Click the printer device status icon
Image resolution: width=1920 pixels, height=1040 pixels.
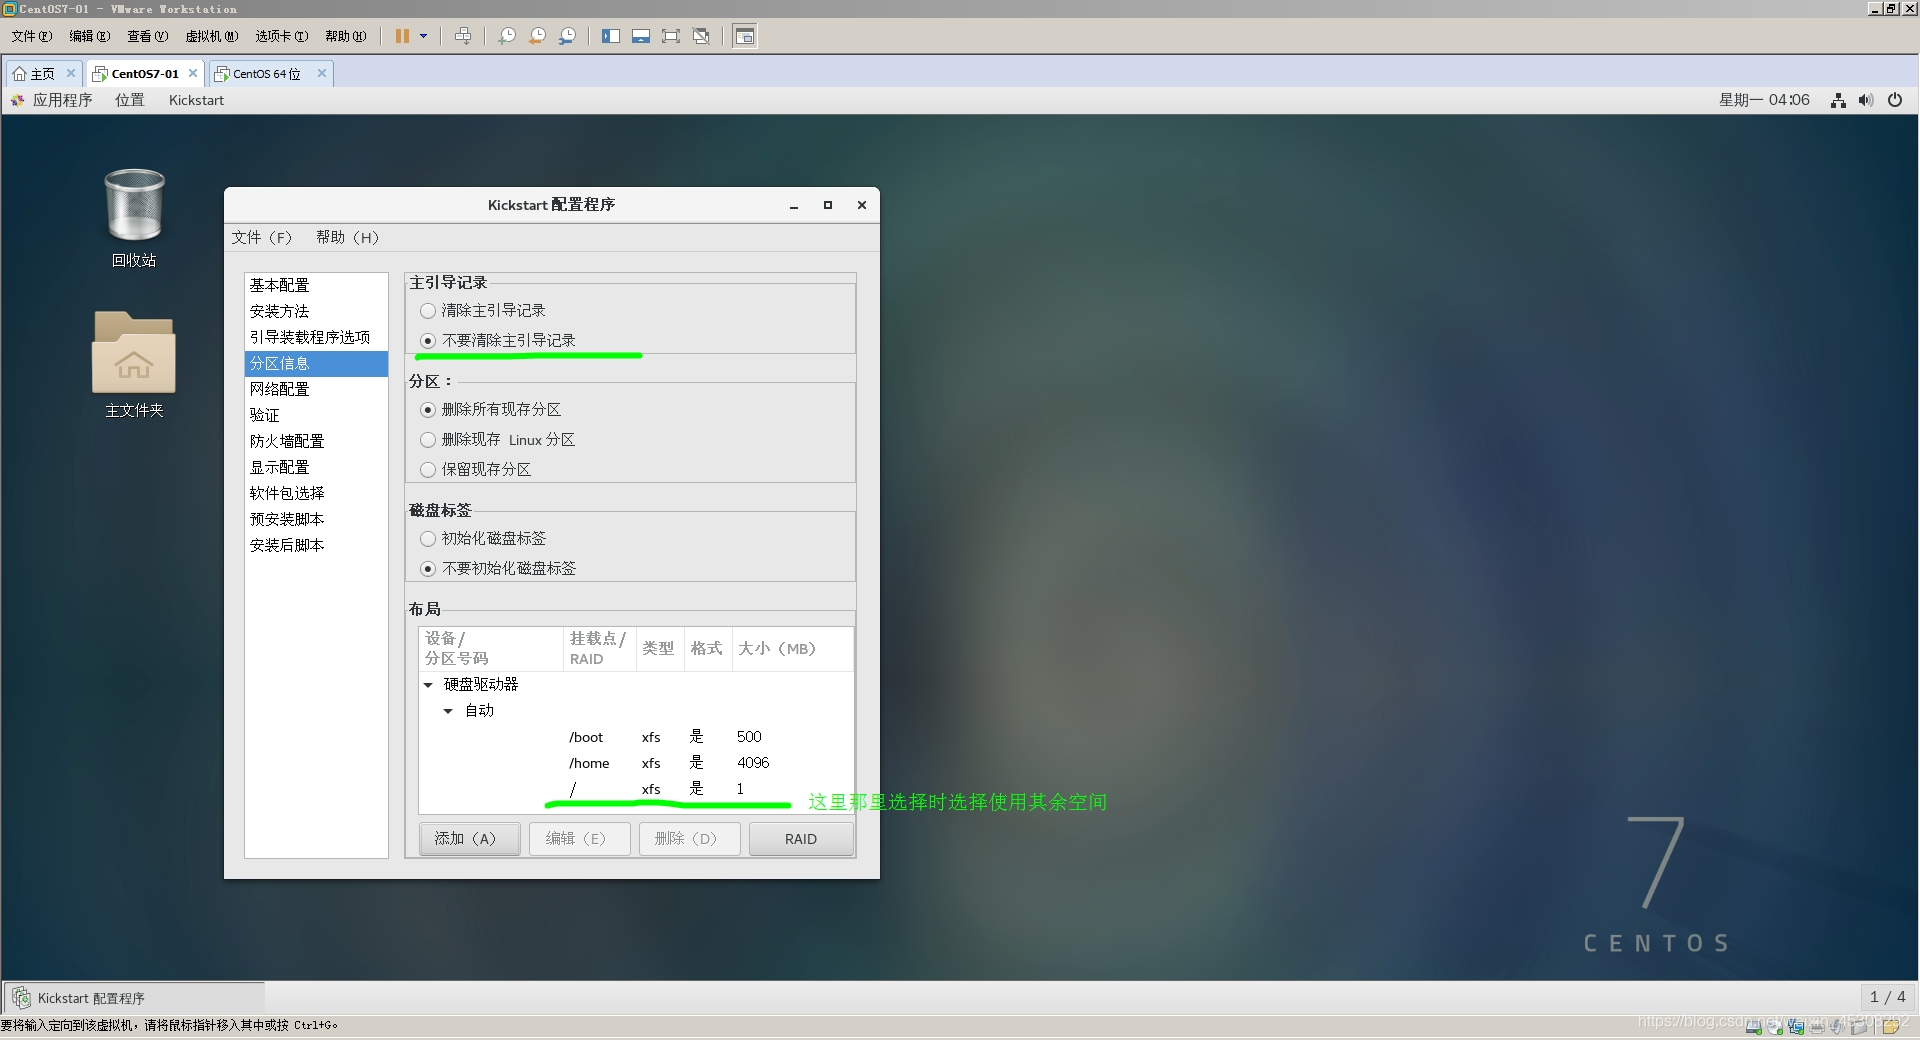coord(1817,1026)
